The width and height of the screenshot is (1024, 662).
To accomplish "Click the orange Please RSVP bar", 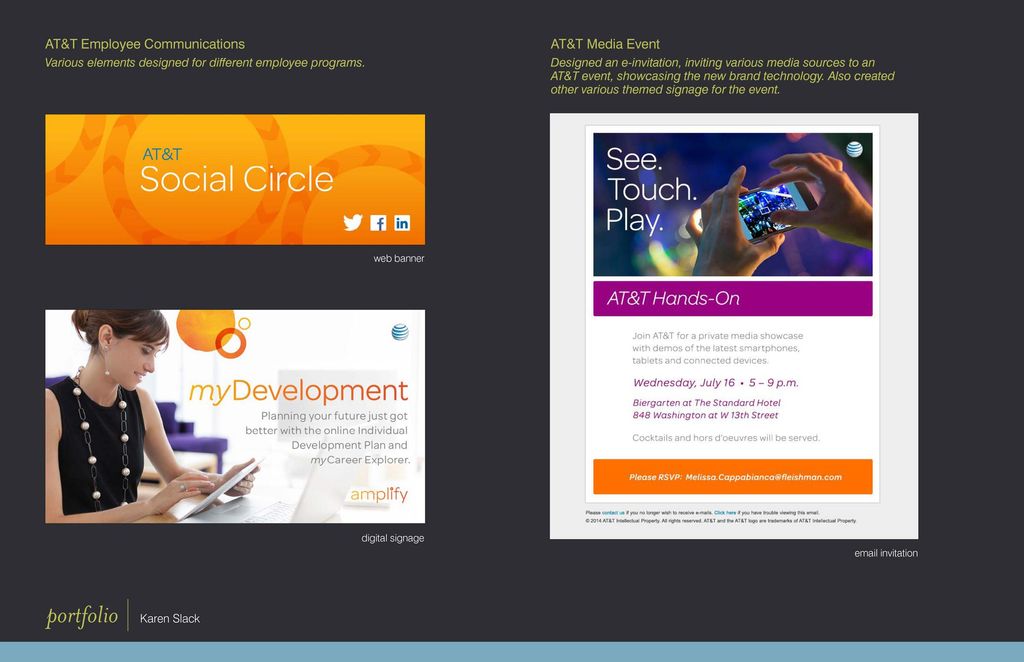I will click(733, 477).
